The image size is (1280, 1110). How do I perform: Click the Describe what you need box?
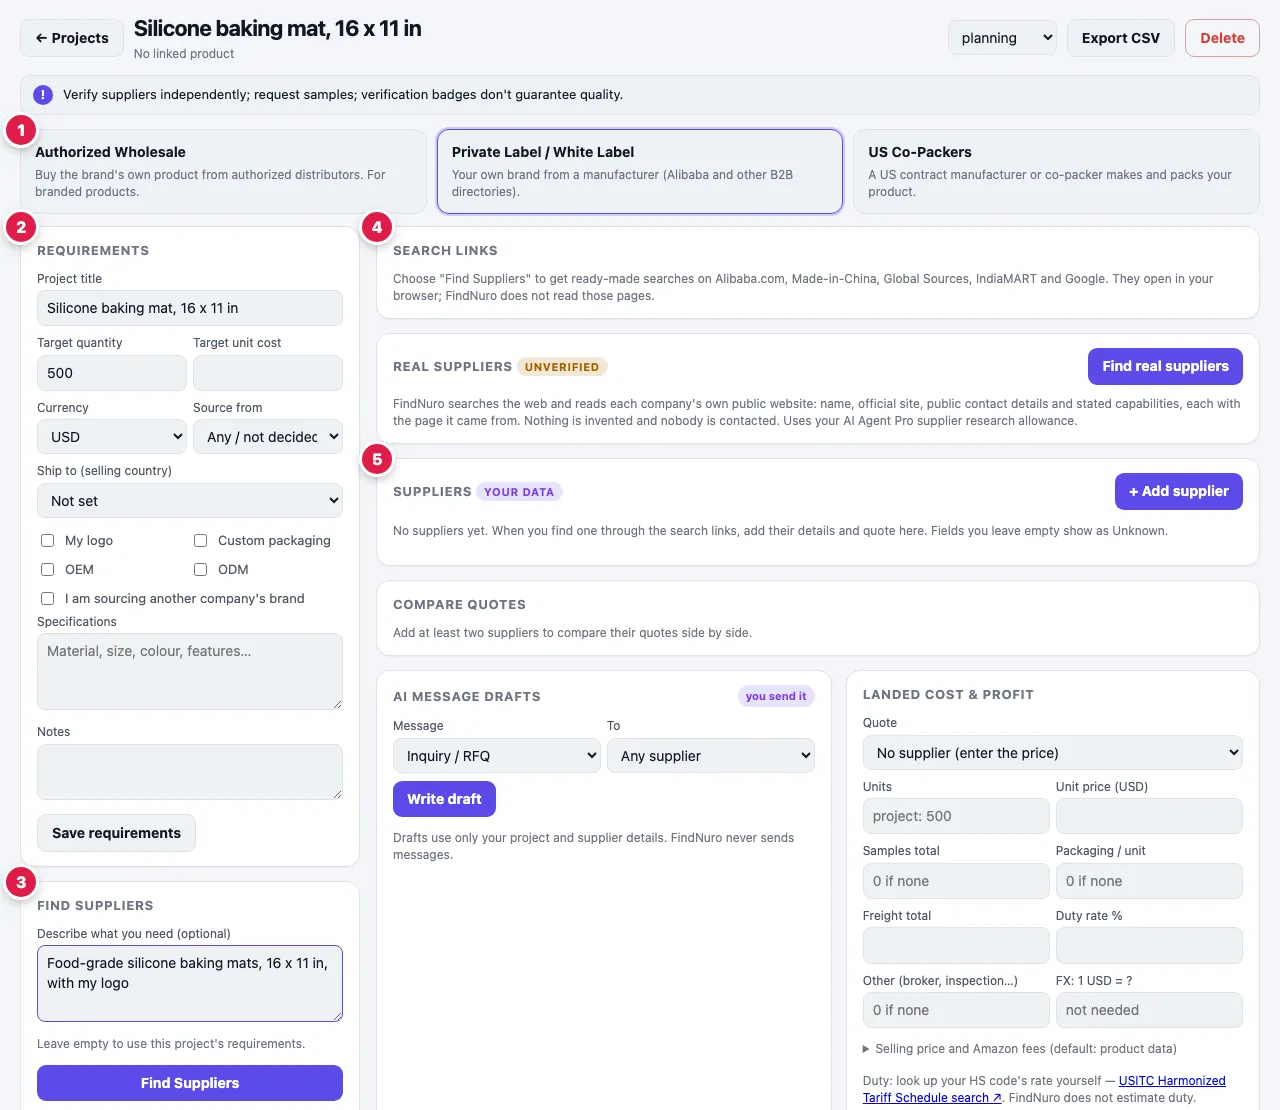click(x=190, y=984)
